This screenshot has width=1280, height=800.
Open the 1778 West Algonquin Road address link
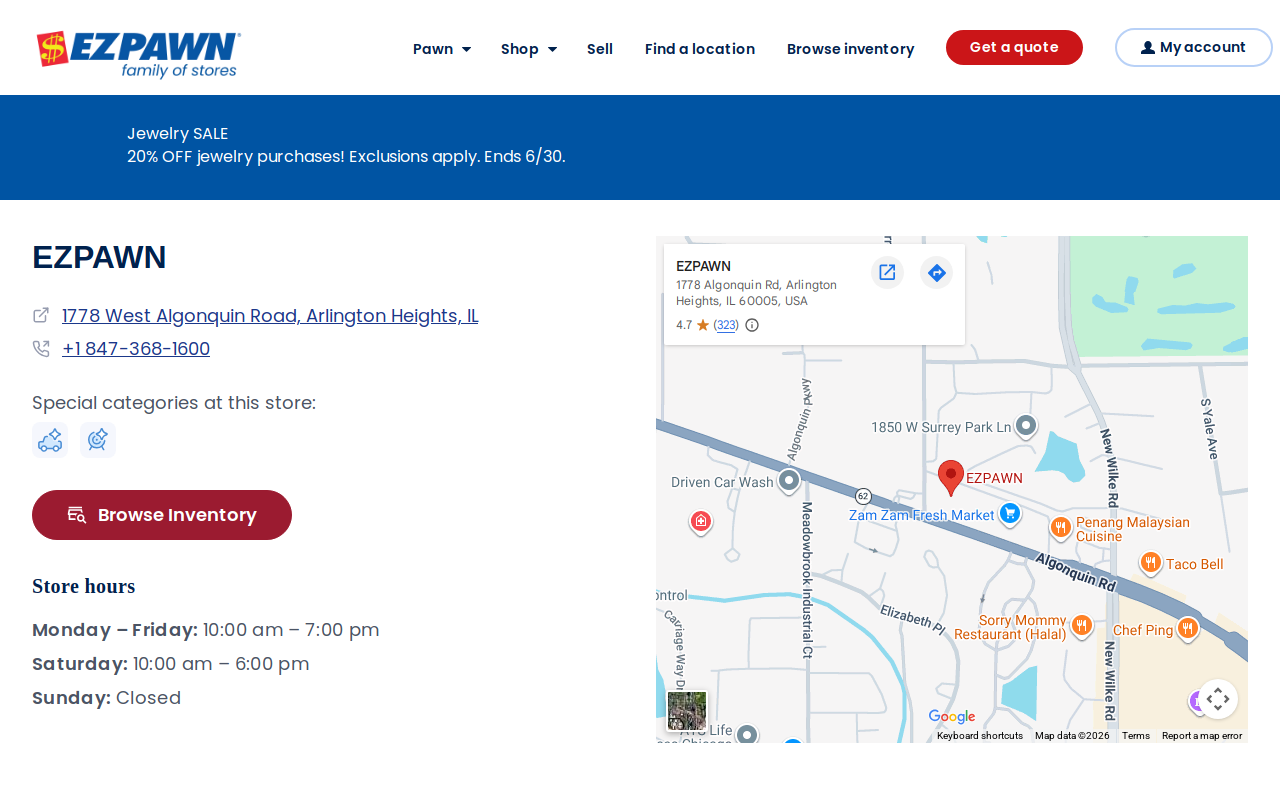tap(270, 316)
